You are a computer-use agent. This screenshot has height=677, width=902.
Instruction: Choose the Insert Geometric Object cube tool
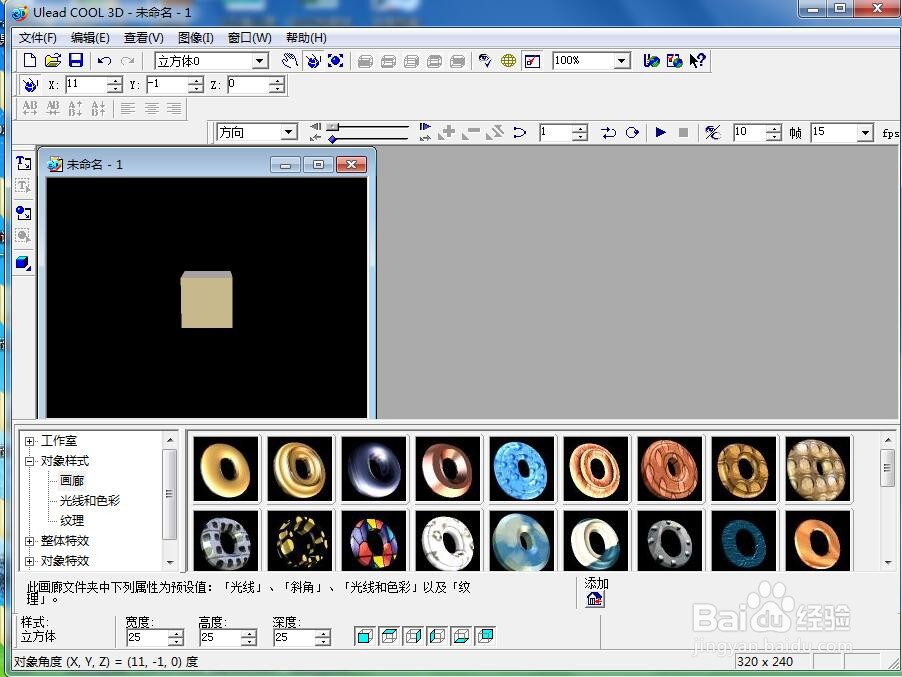(24, 263)
